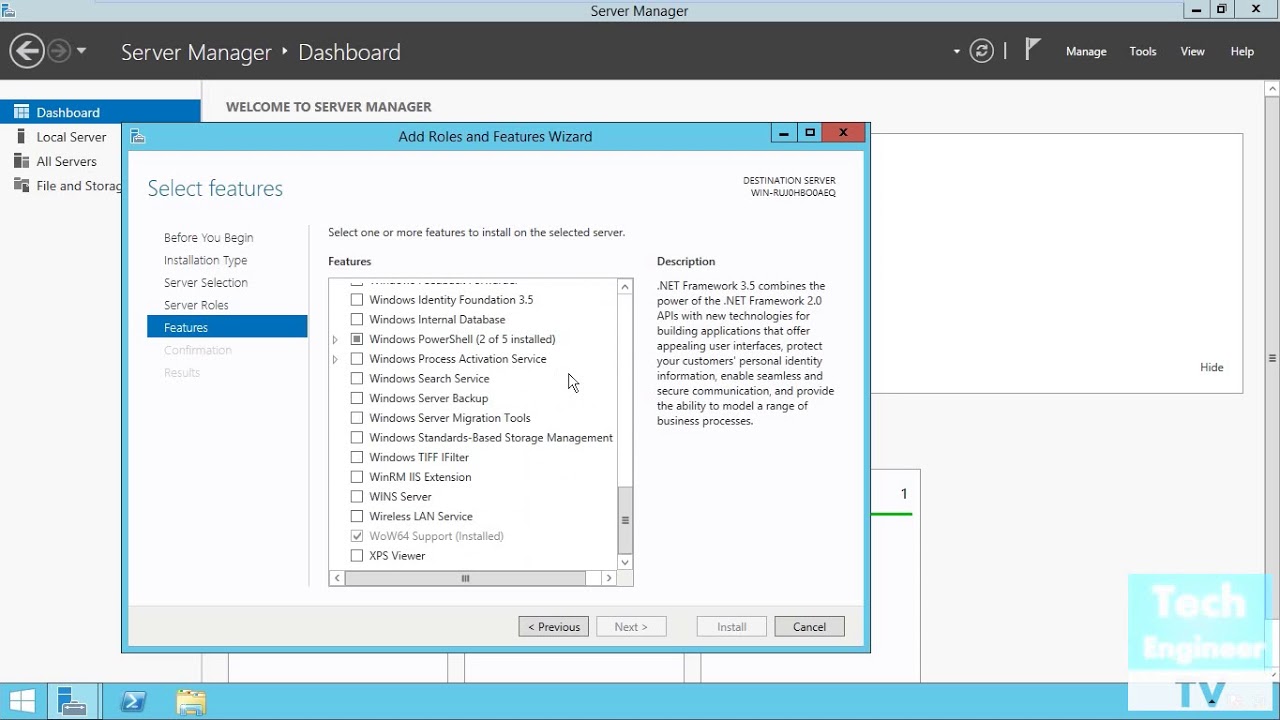Expand the Windows Process Activation Service node
The height and width of the screenshot is (720, 1280).
[336, 359]
